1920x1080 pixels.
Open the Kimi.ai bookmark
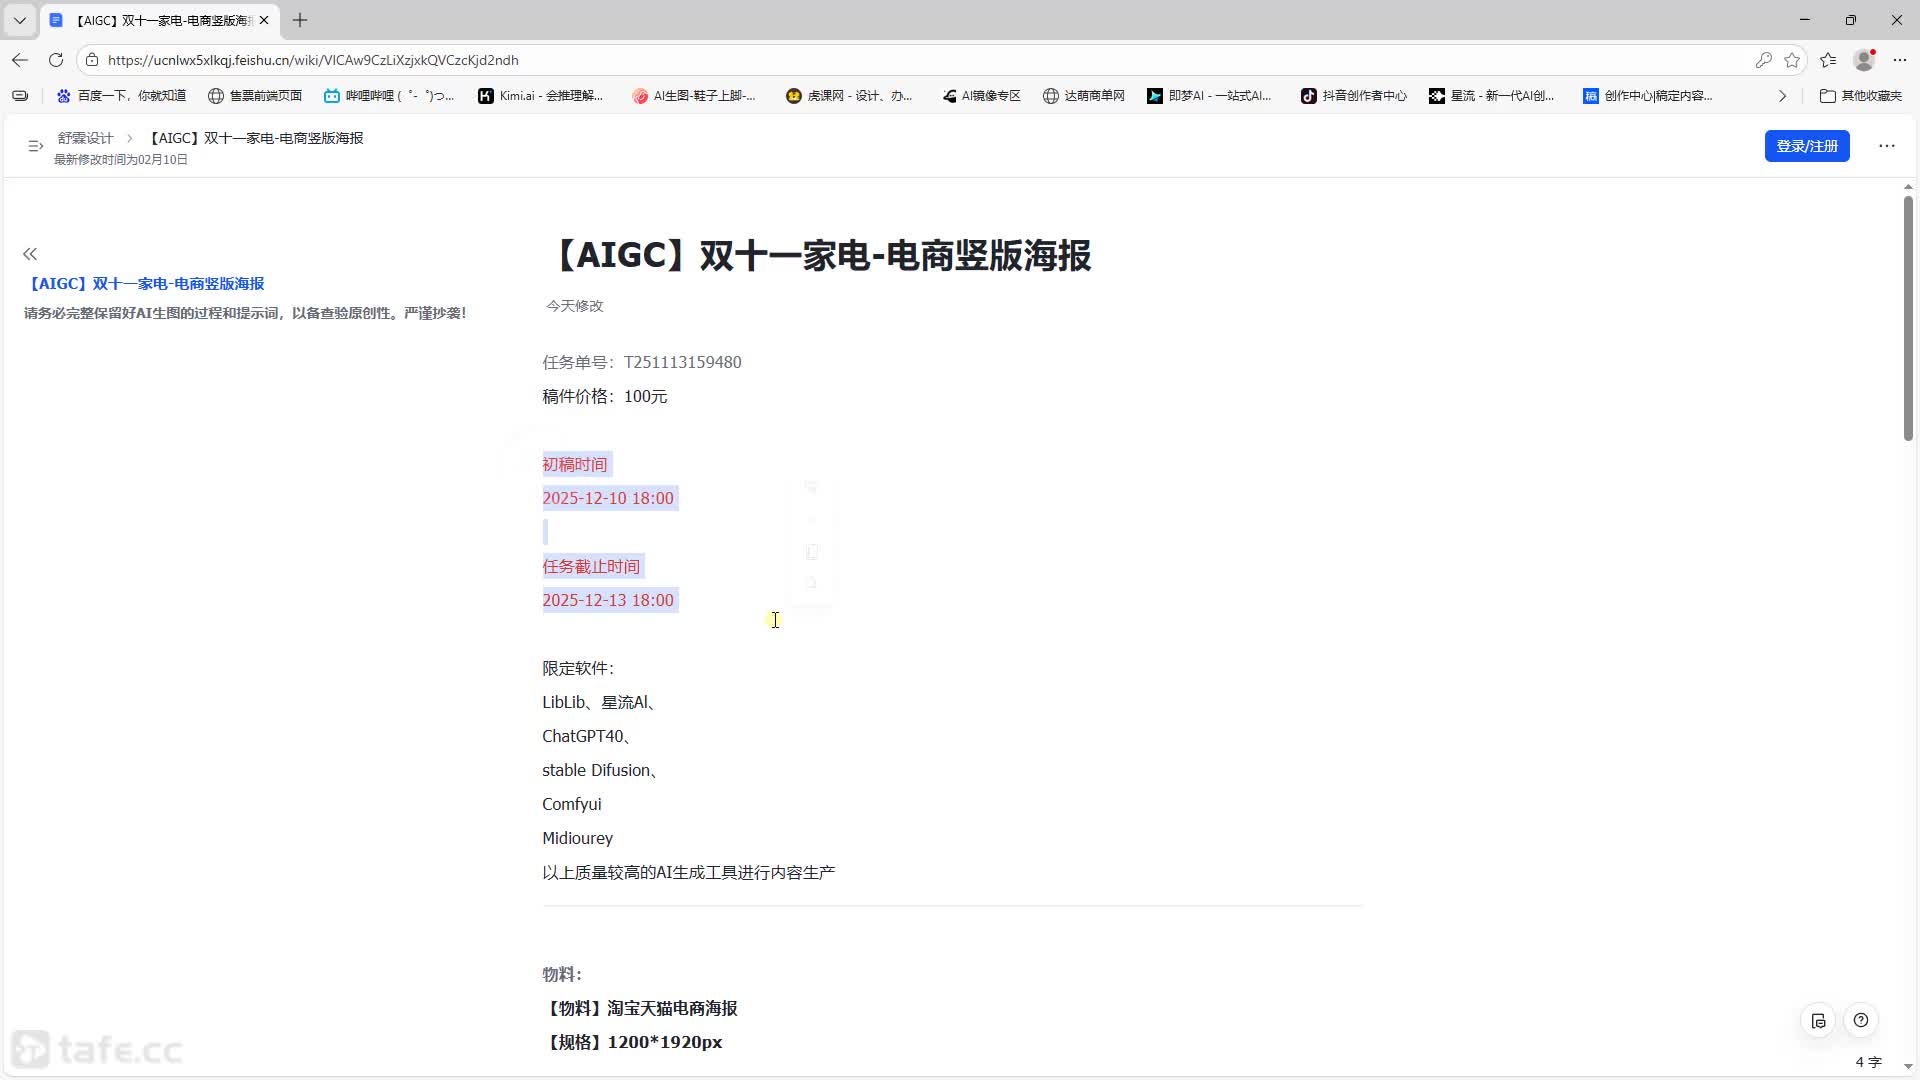click(x=541, y=96)
